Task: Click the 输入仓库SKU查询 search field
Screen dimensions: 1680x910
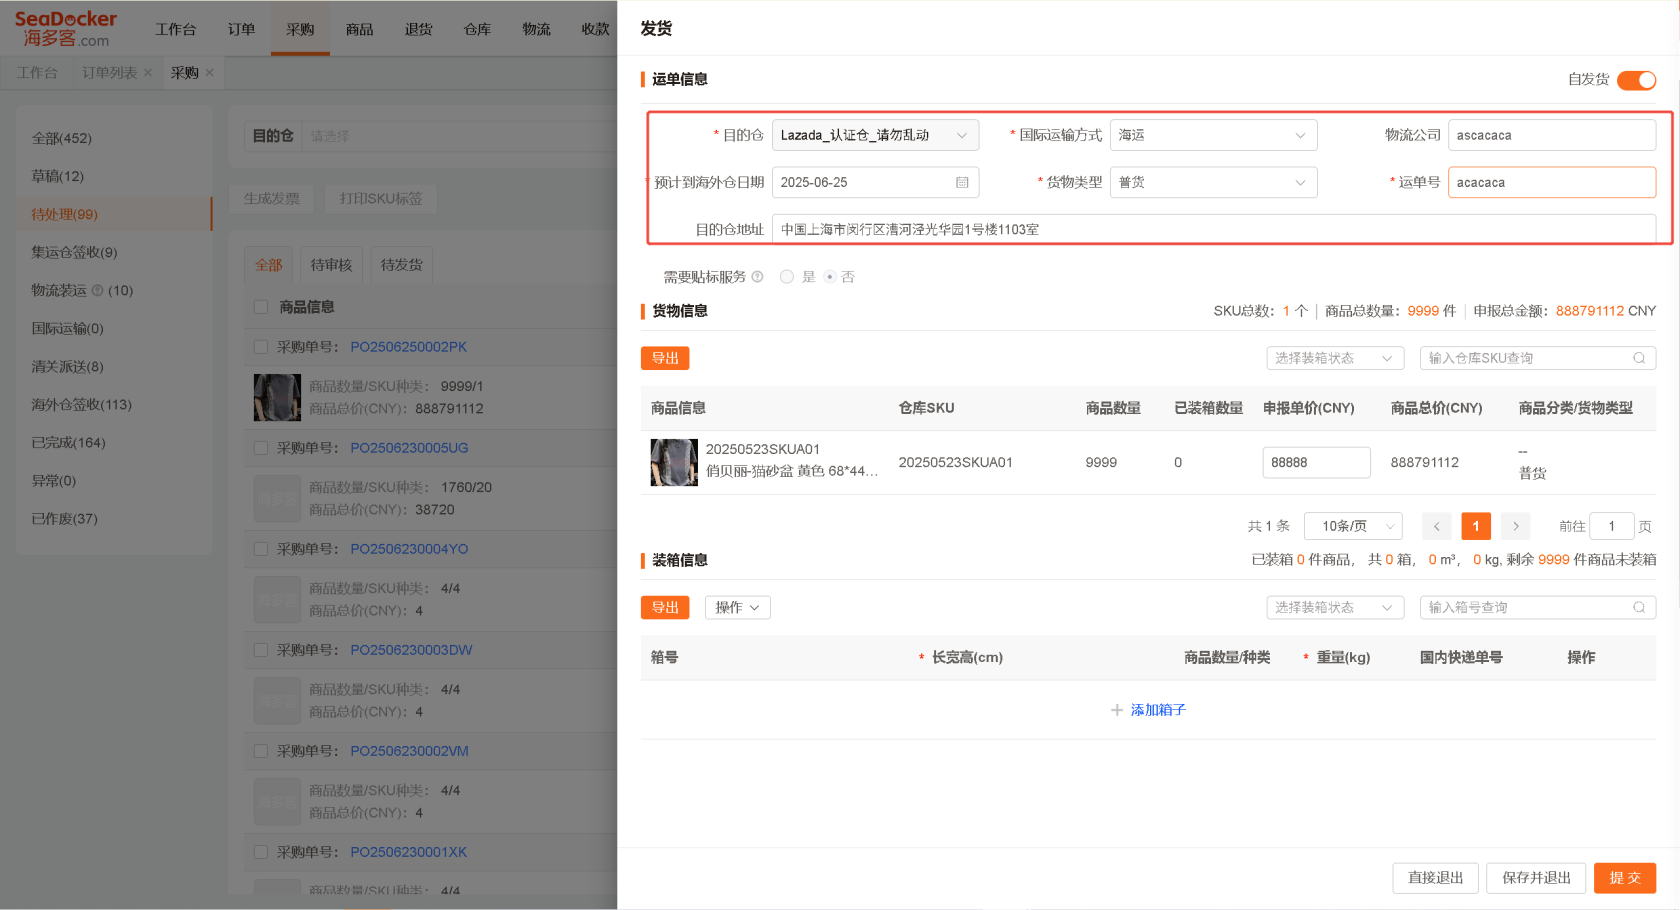Action: pyautogui.click(x=1538, y=358)
